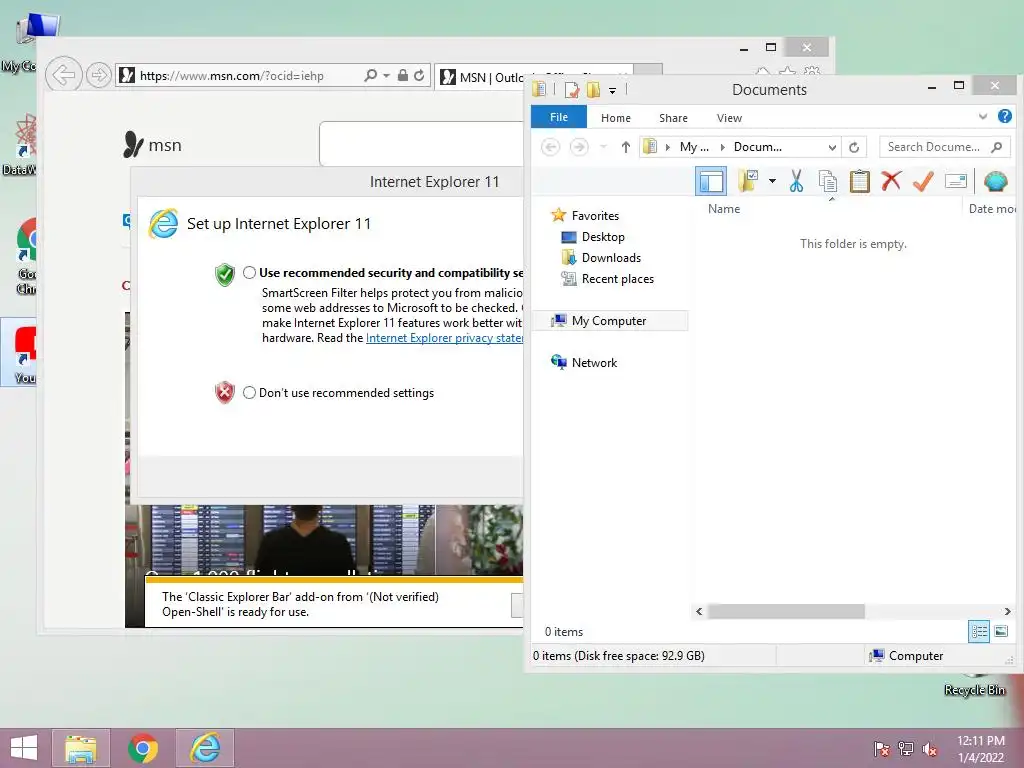Open the Explorer address bar history dropdown
1024x768 pixels.
832,148
